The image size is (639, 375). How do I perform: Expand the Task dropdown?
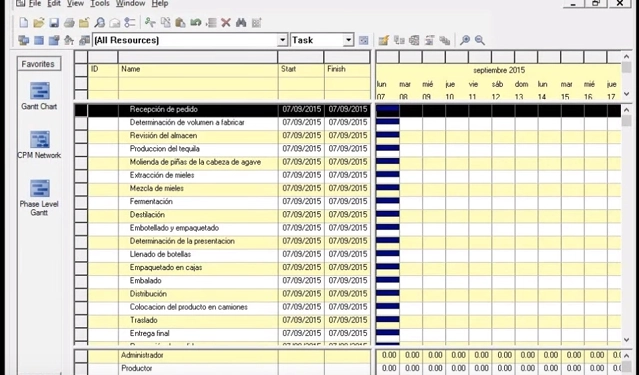(348, 40)
